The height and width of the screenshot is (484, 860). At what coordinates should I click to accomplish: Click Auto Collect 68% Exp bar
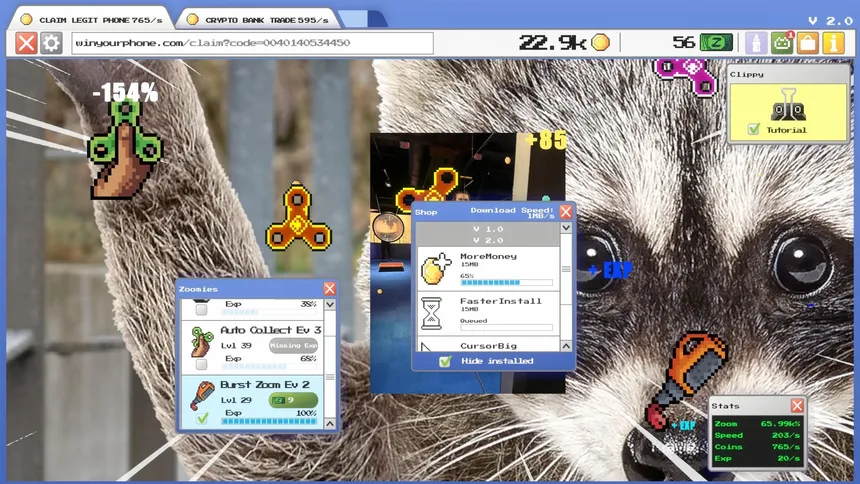[269, 367]
